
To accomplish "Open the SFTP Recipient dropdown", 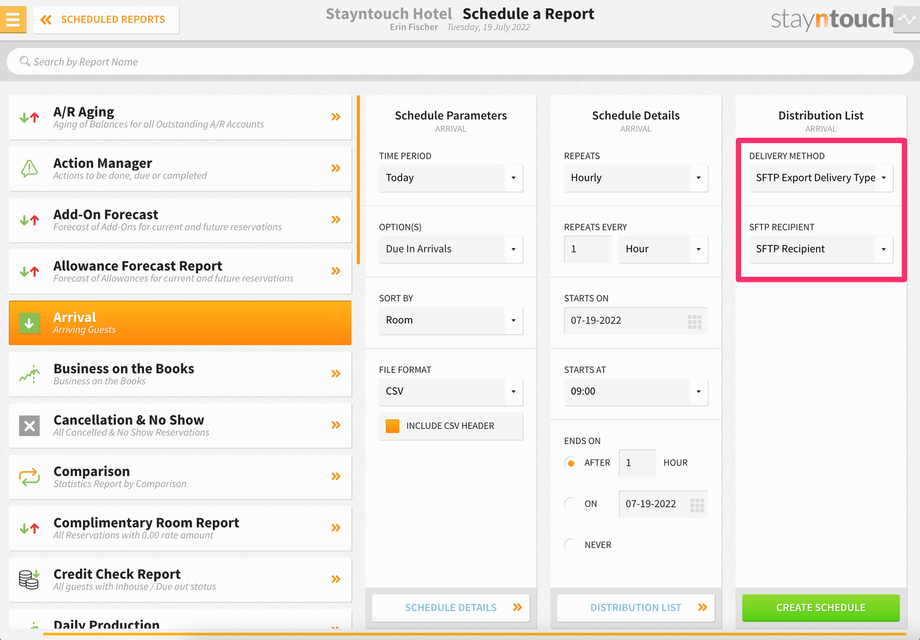I will point(821,249).
